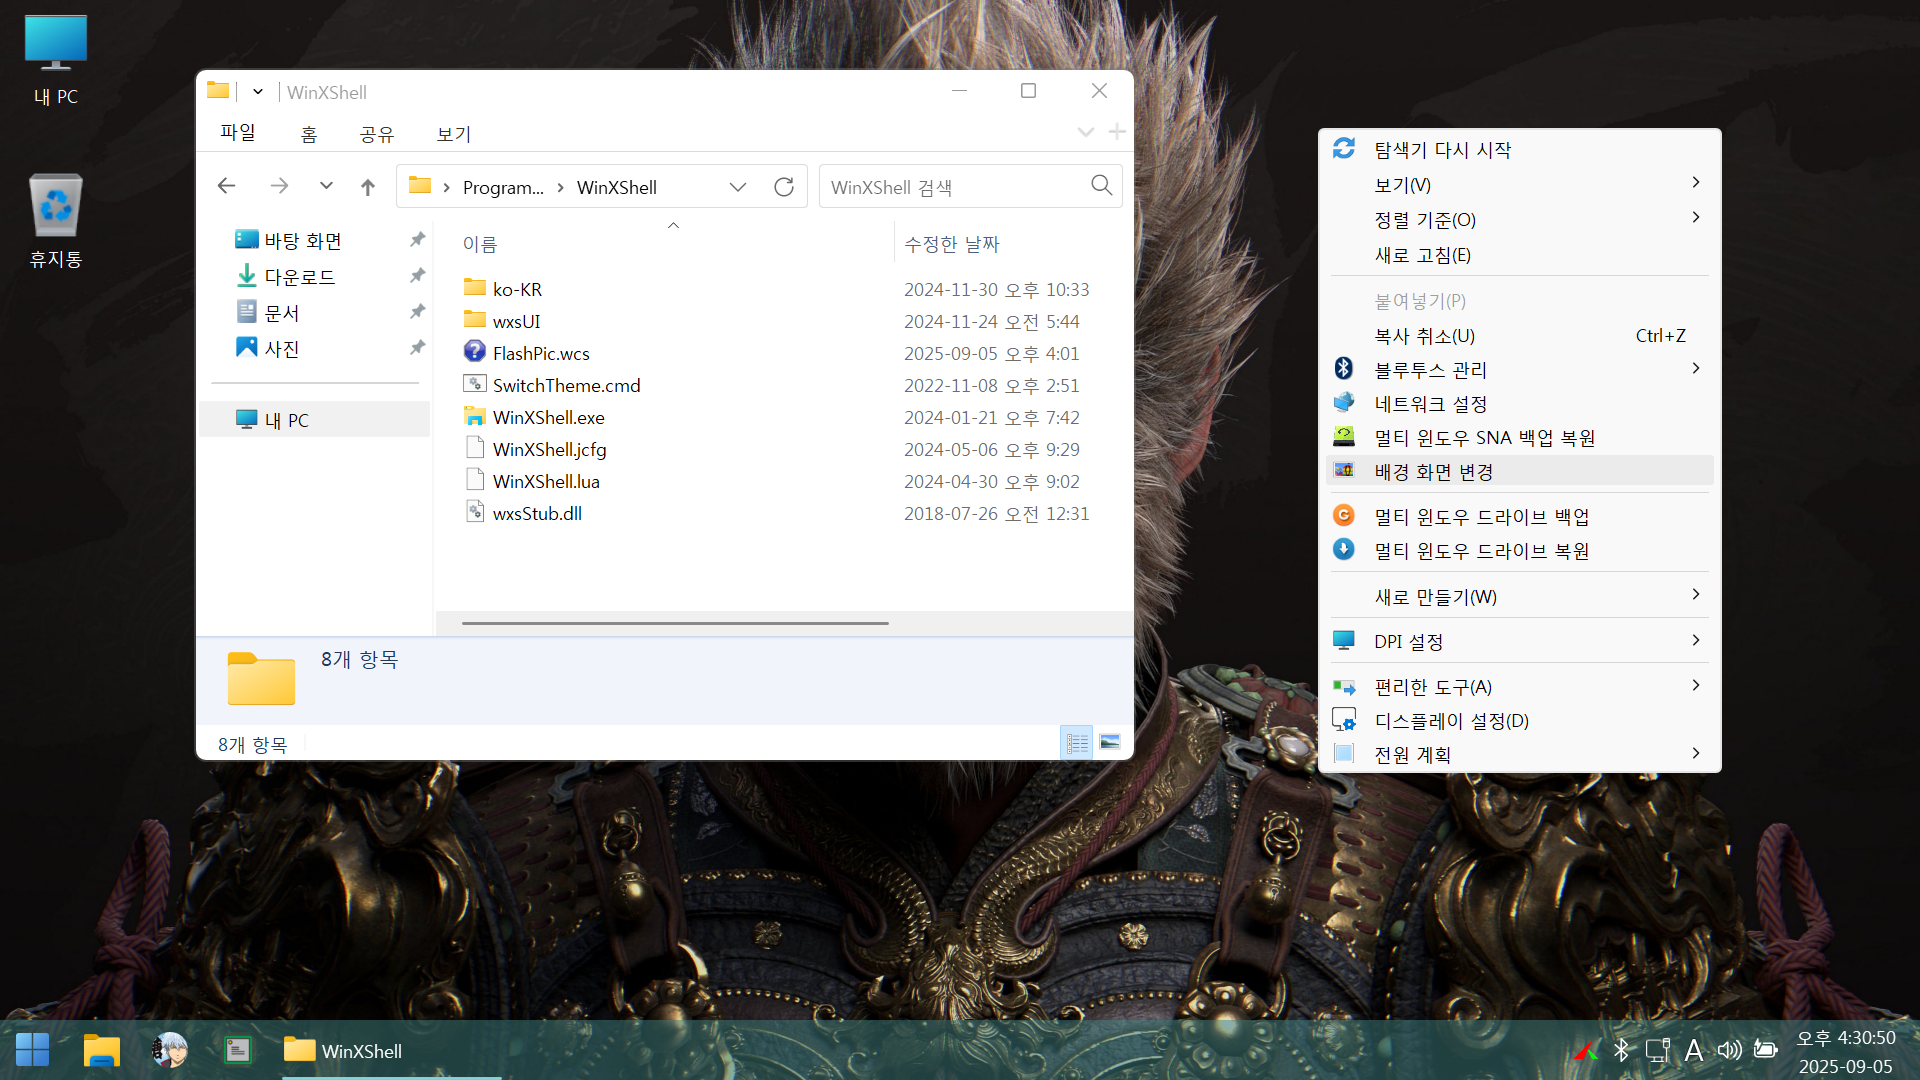Click the Bluetooth management menu icon
The width and height of the screenshot is (1920, 1080).
coord(1344,369)
